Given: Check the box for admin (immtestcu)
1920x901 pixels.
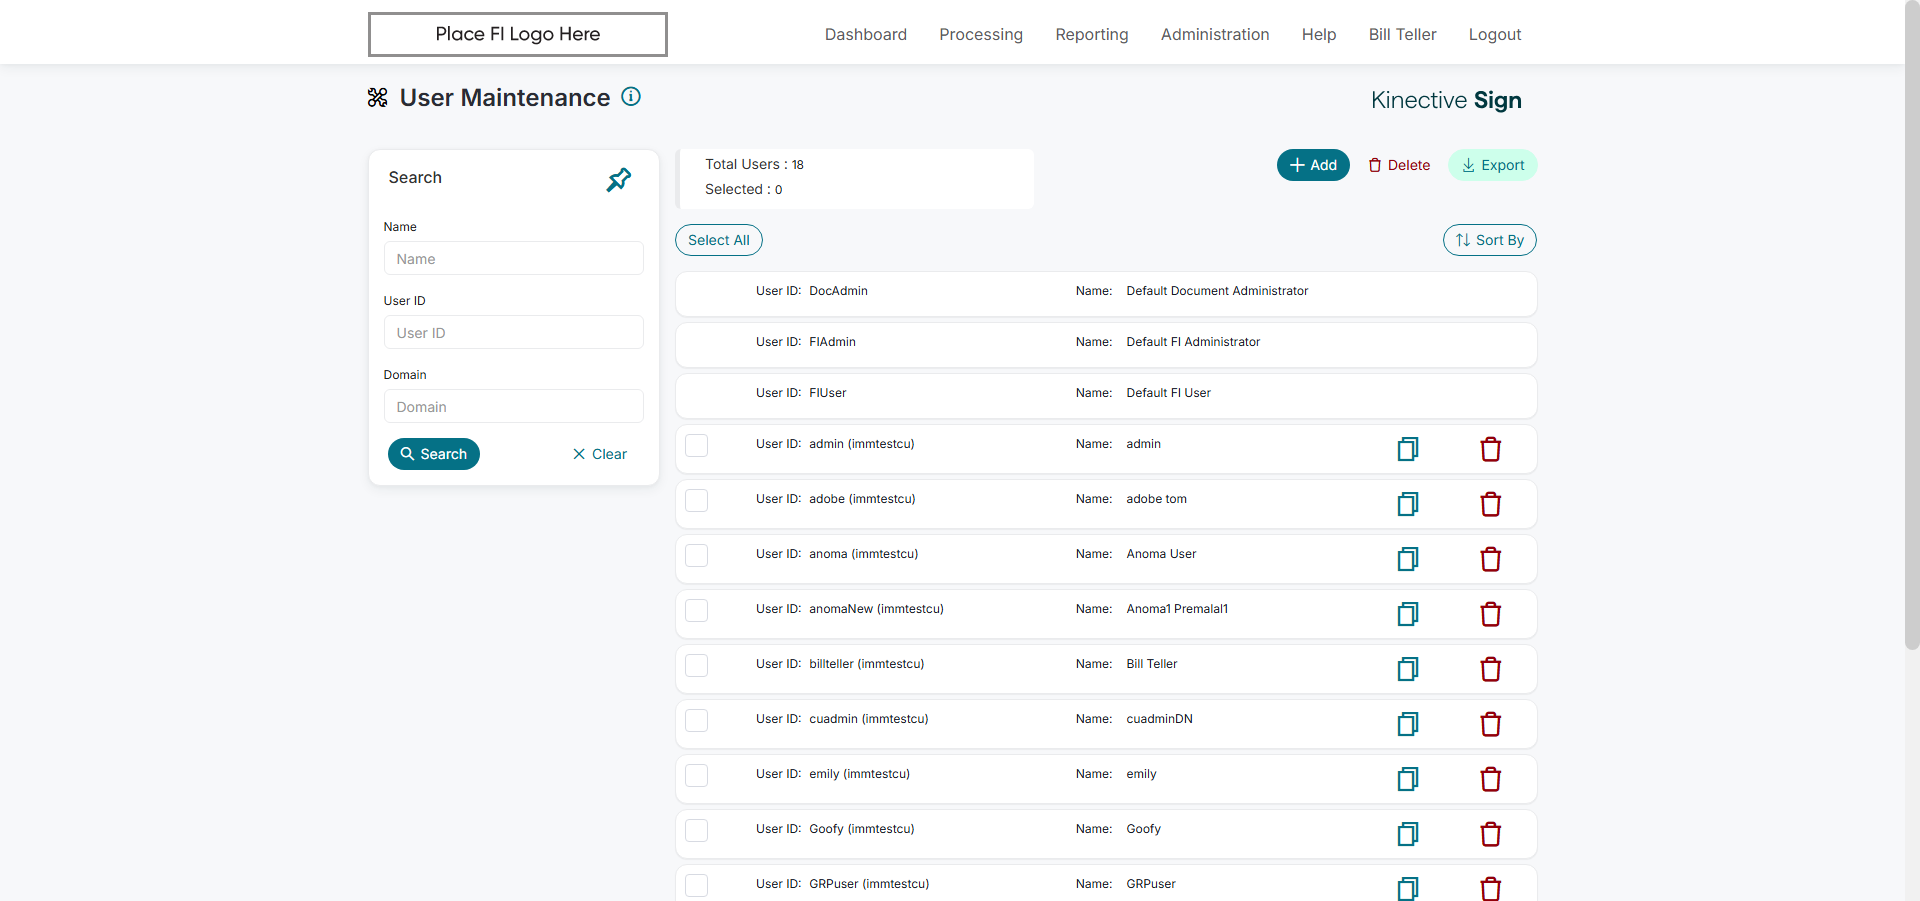Looking at the screenshot, I should click(x=697, y=445).
